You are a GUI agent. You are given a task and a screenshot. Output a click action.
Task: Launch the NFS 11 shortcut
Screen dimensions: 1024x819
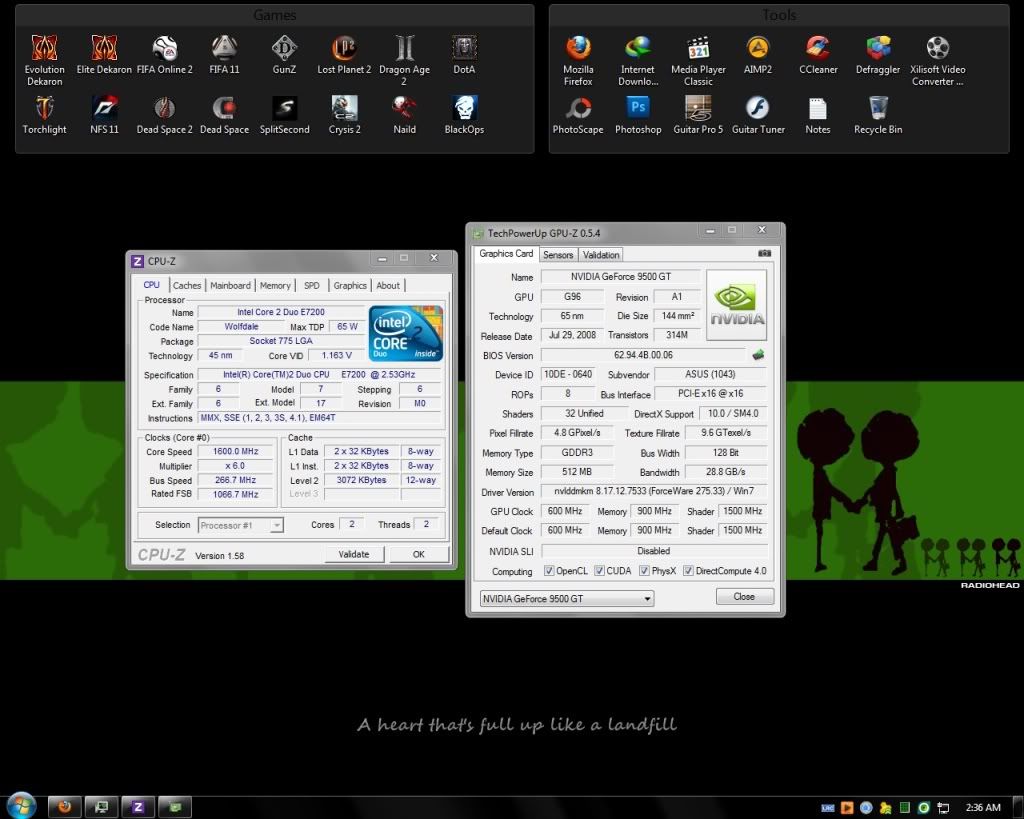click(x=104, y=115)
